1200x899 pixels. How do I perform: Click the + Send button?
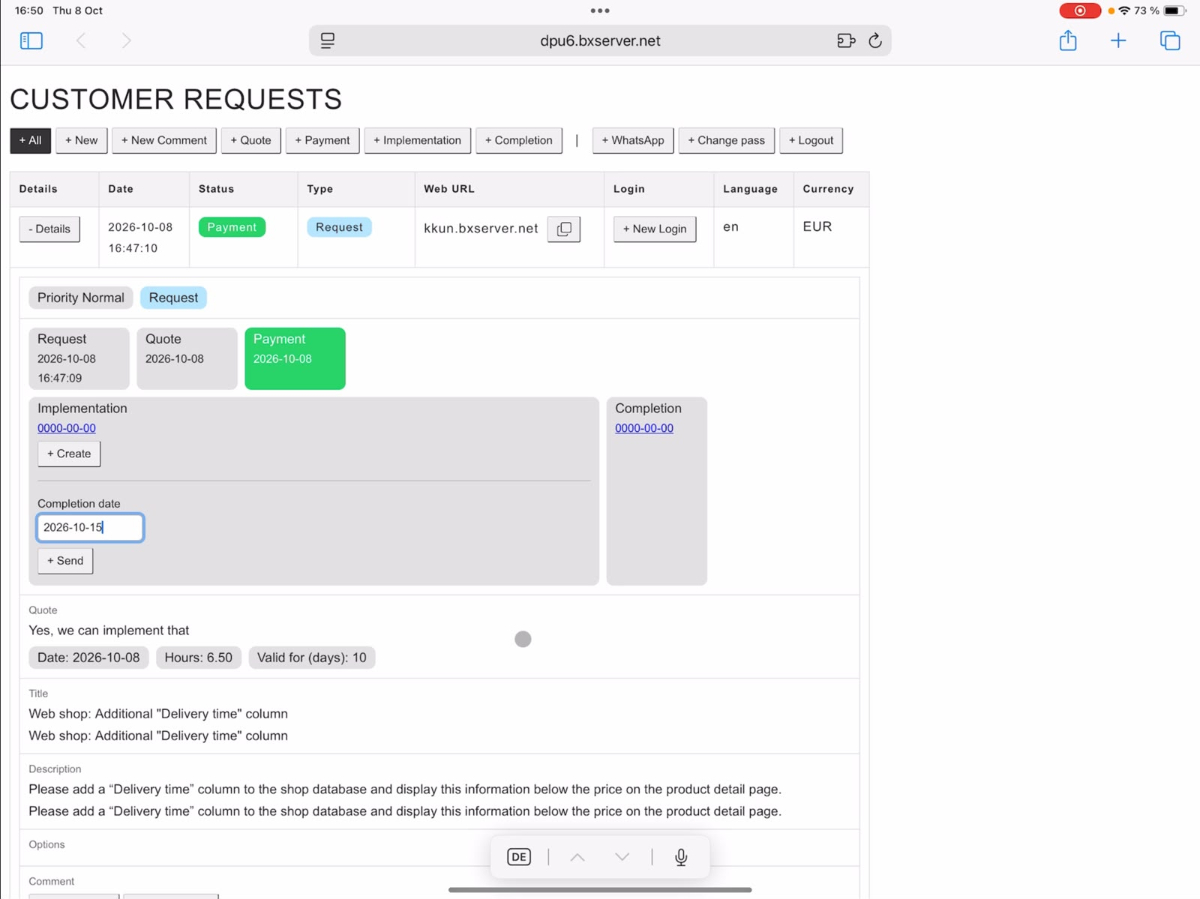point(65,561)
